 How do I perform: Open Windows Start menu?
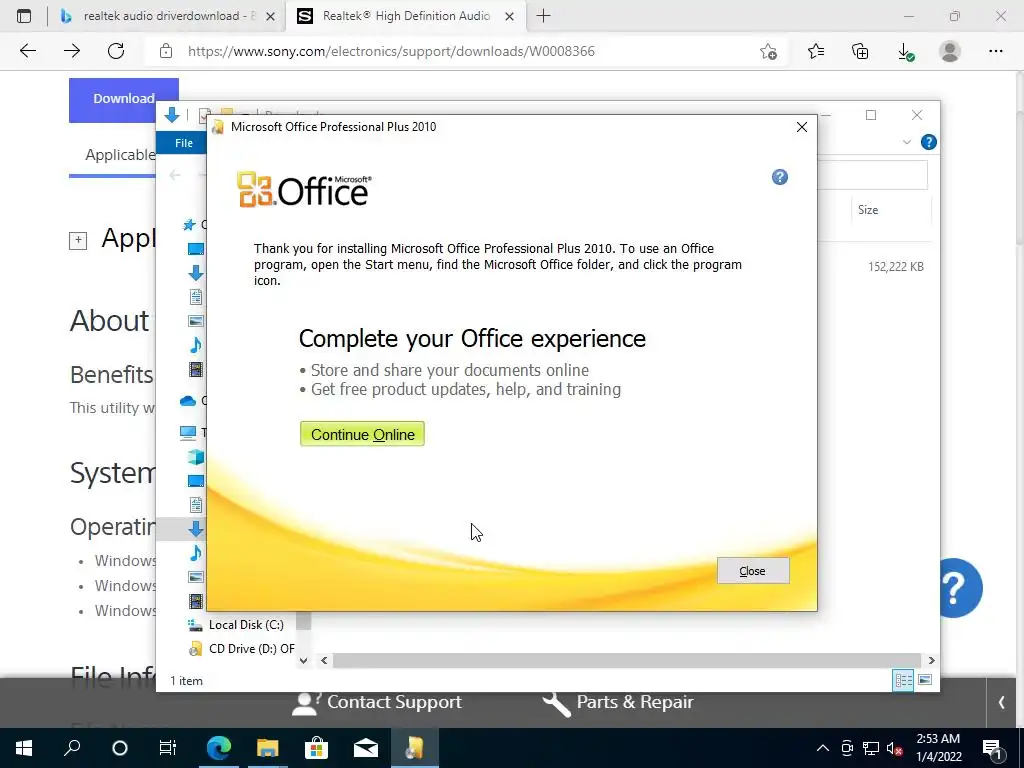pos(24,748)
